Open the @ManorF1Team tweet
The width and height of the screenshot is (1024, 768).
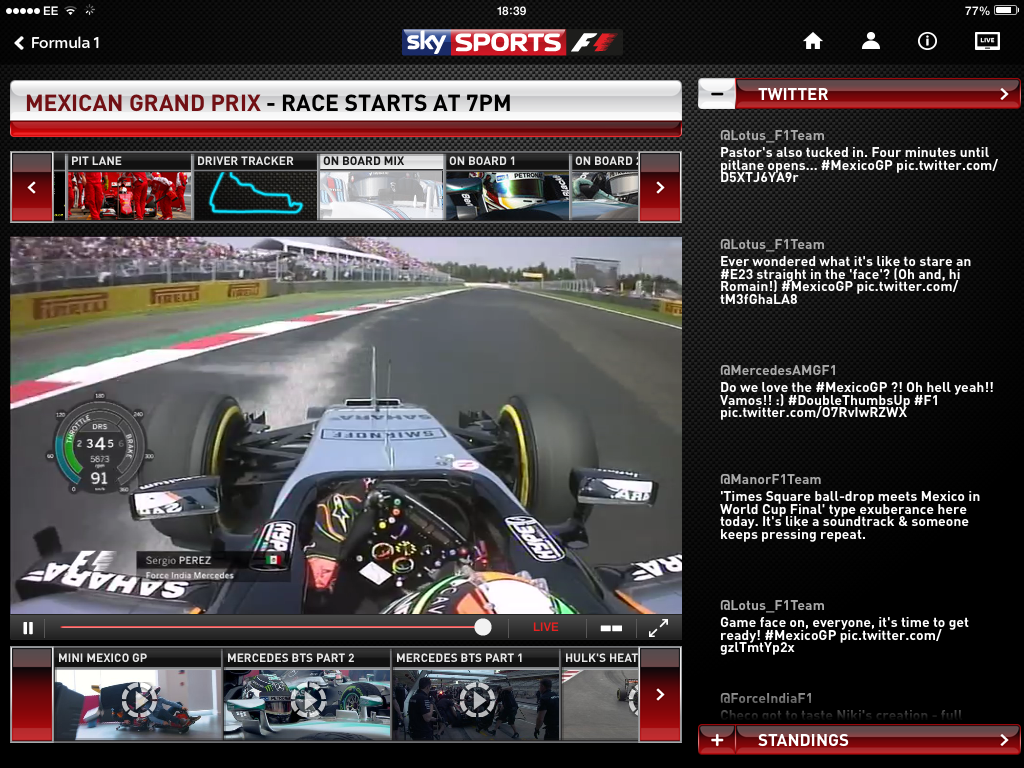(x=850, y=507)
